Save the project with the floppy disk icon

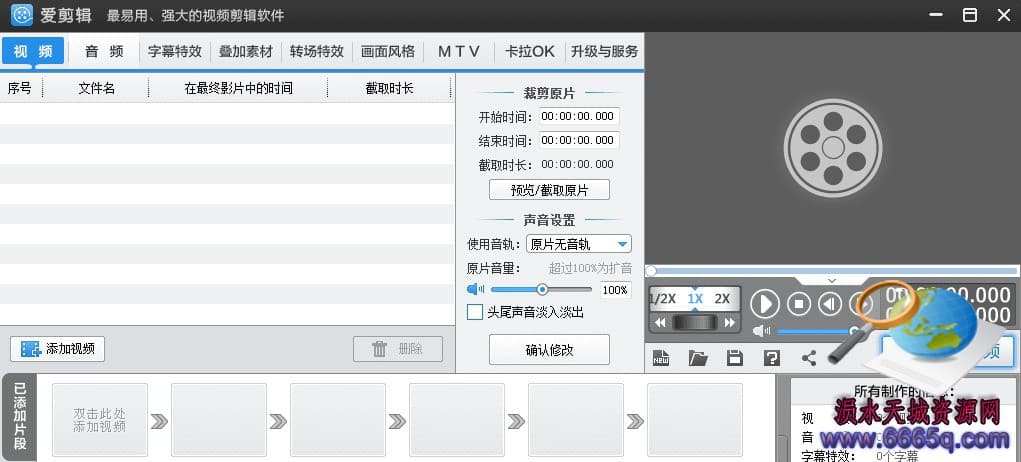point(734,357)
